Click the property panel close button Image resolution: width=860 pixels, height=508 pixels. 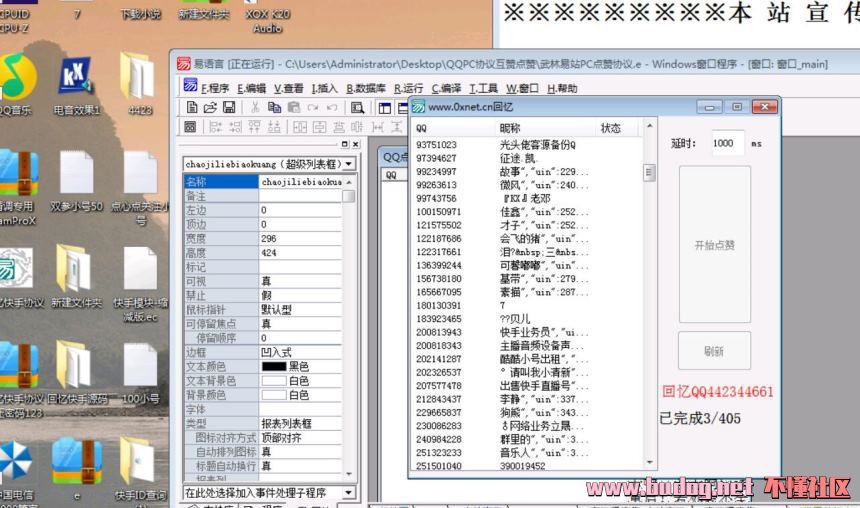(355, 144)
